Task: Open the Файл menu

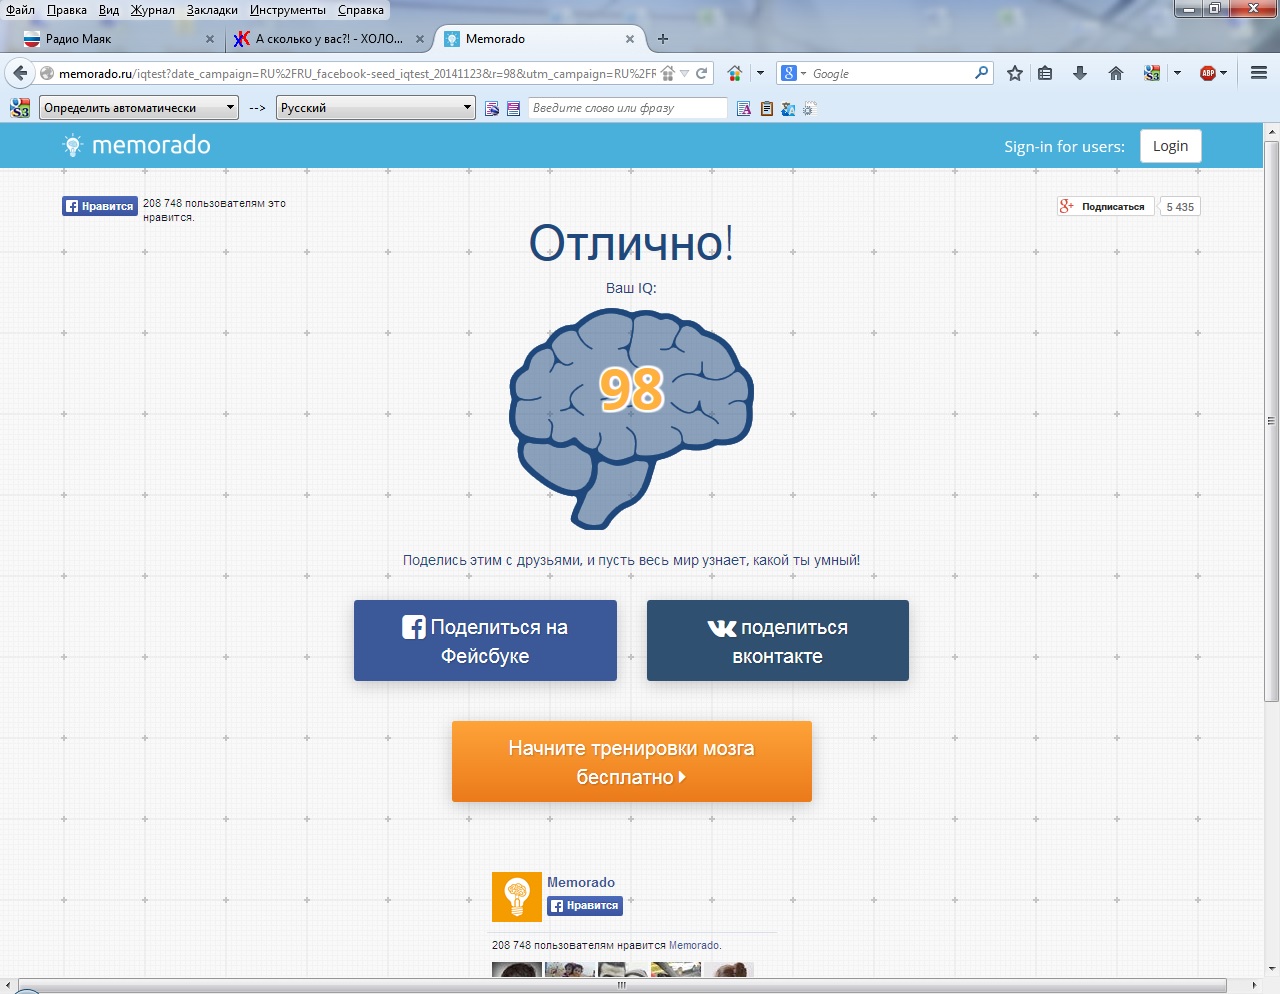Action: 20,10
